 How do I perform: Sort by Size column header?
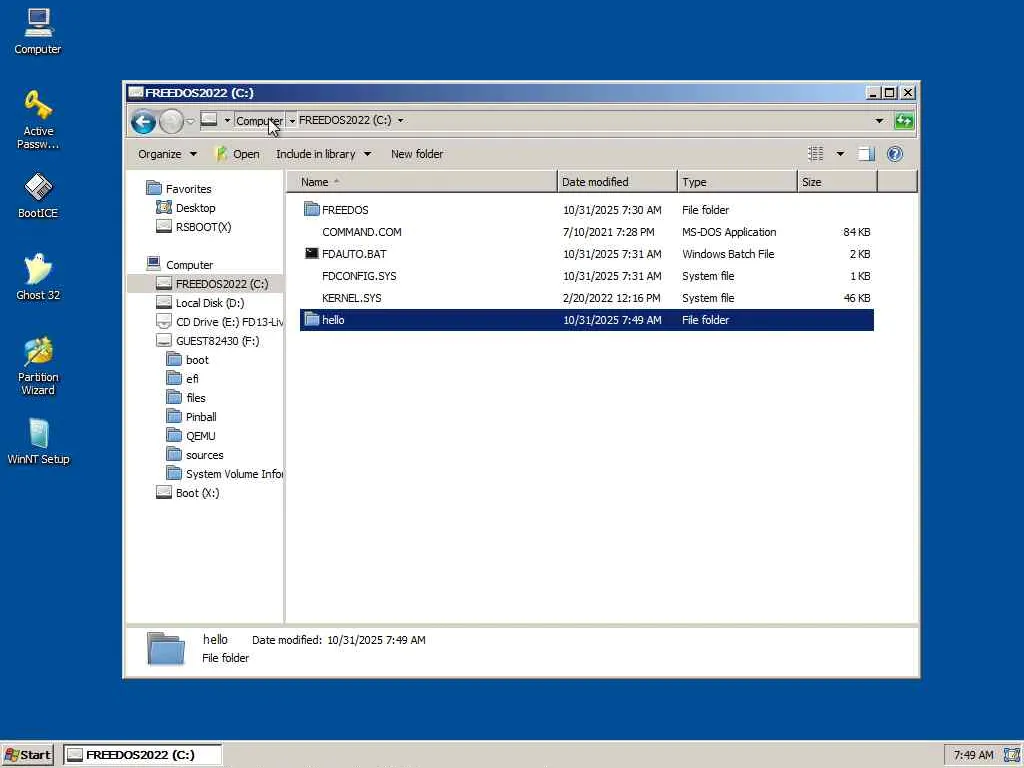pyautogui.click(x=837, y=182)
